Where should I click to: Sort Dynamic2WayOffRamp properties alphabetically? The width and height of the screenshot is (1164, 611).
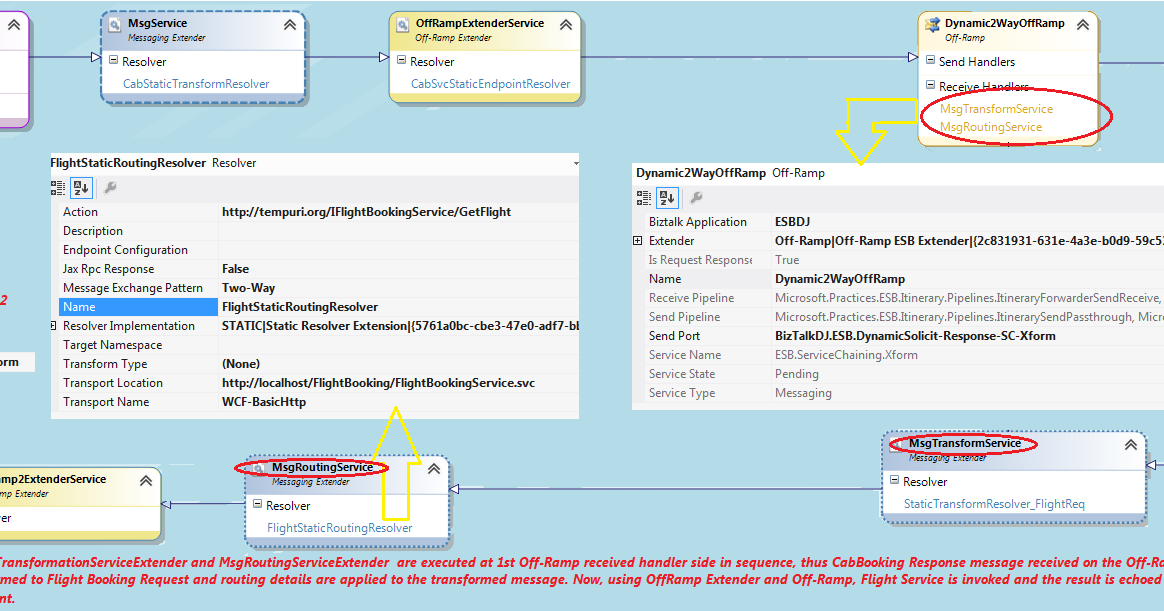point(666,197)
